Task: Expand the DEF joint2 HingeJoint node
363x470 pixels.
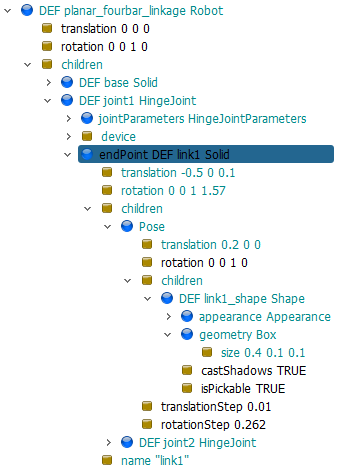Action: [x=108, y=442]
